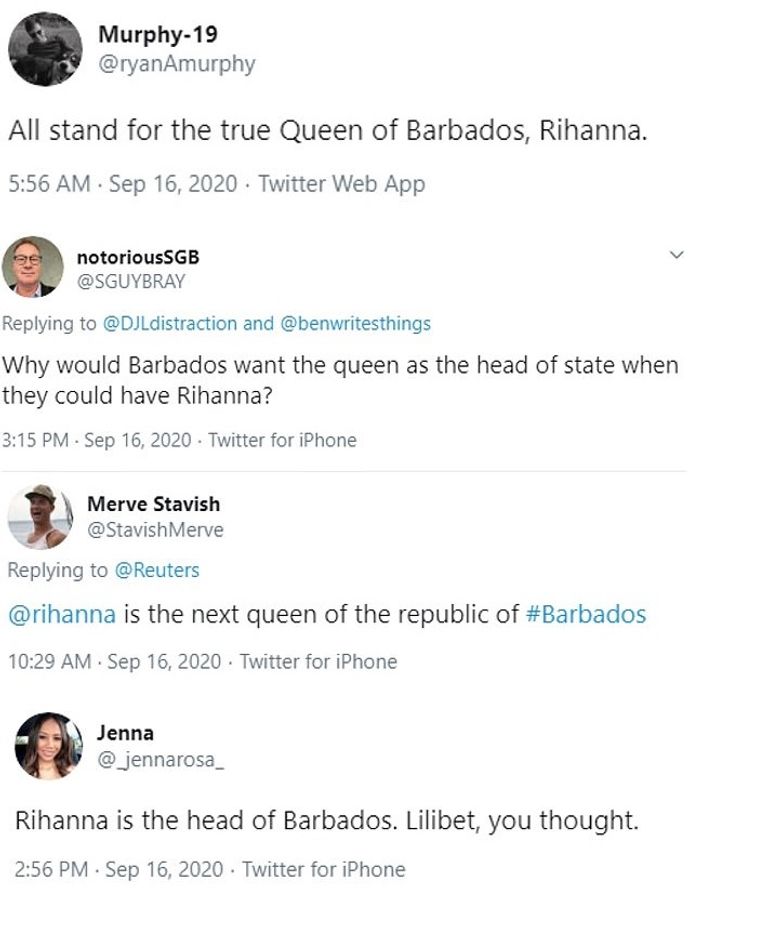Open the @StavishMerve handle
The width and height of the screenshot is (768, 931).
pos(155,529)
